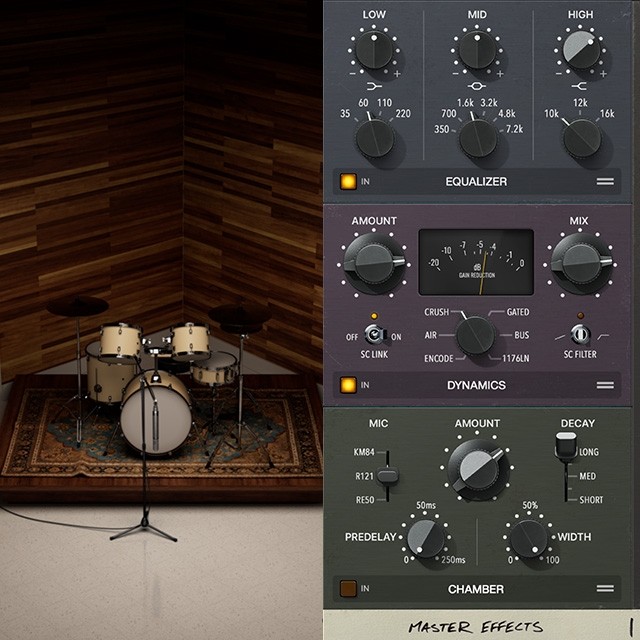Click the DYNAMICS module title
Viewport: 640px width, 640px height.
[476, 385]
